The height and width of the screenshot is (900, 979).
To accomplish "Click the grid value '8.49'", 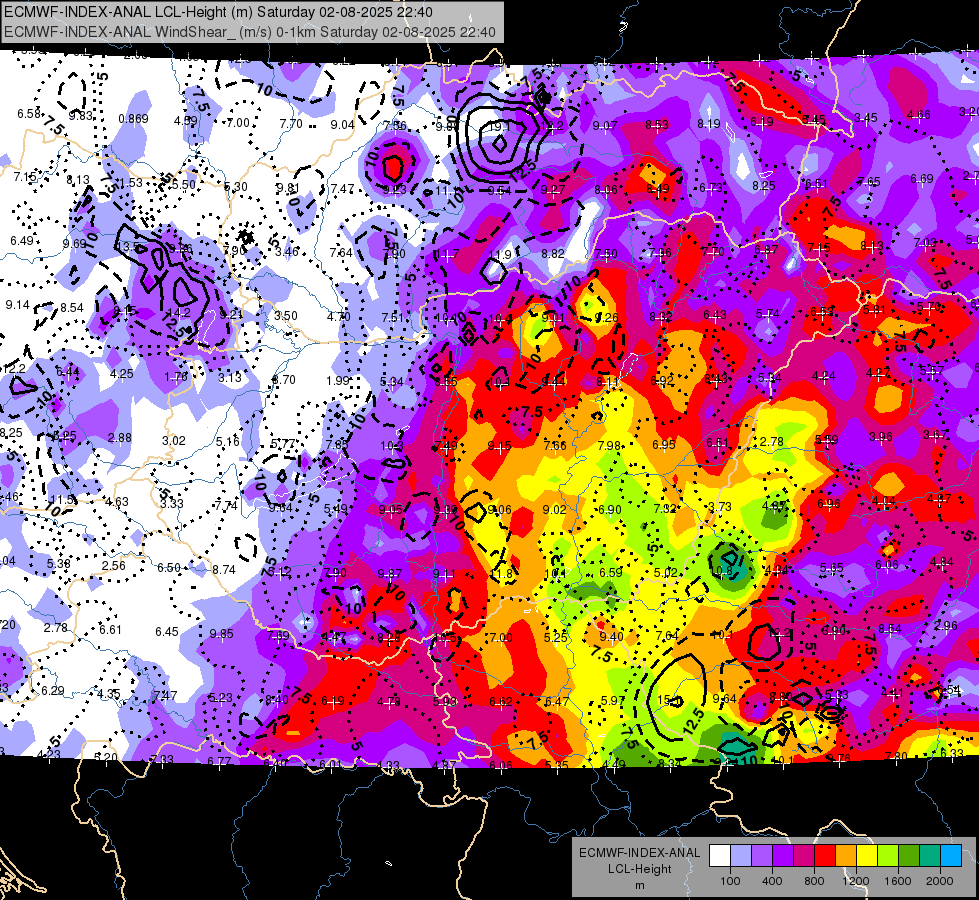I will [657, 189].
